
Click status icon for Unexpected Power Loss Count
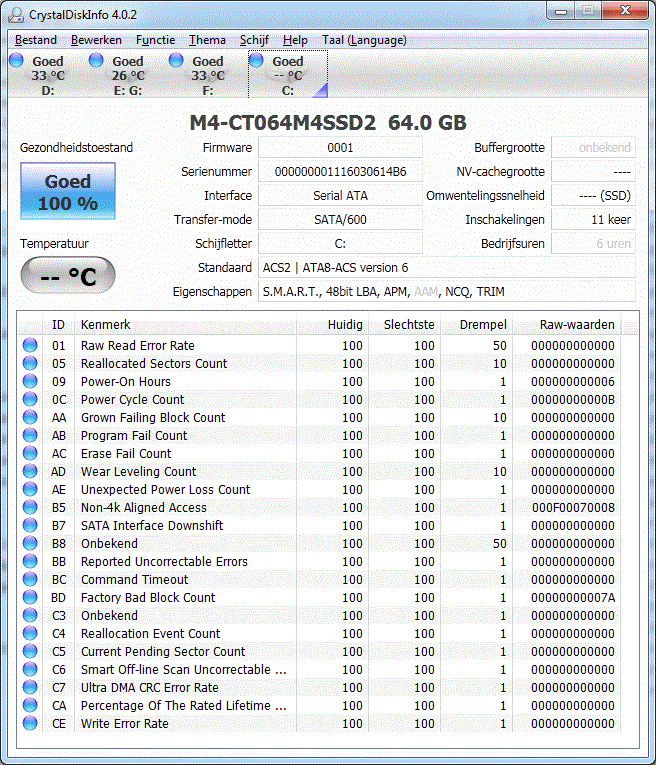pos(30,489)
